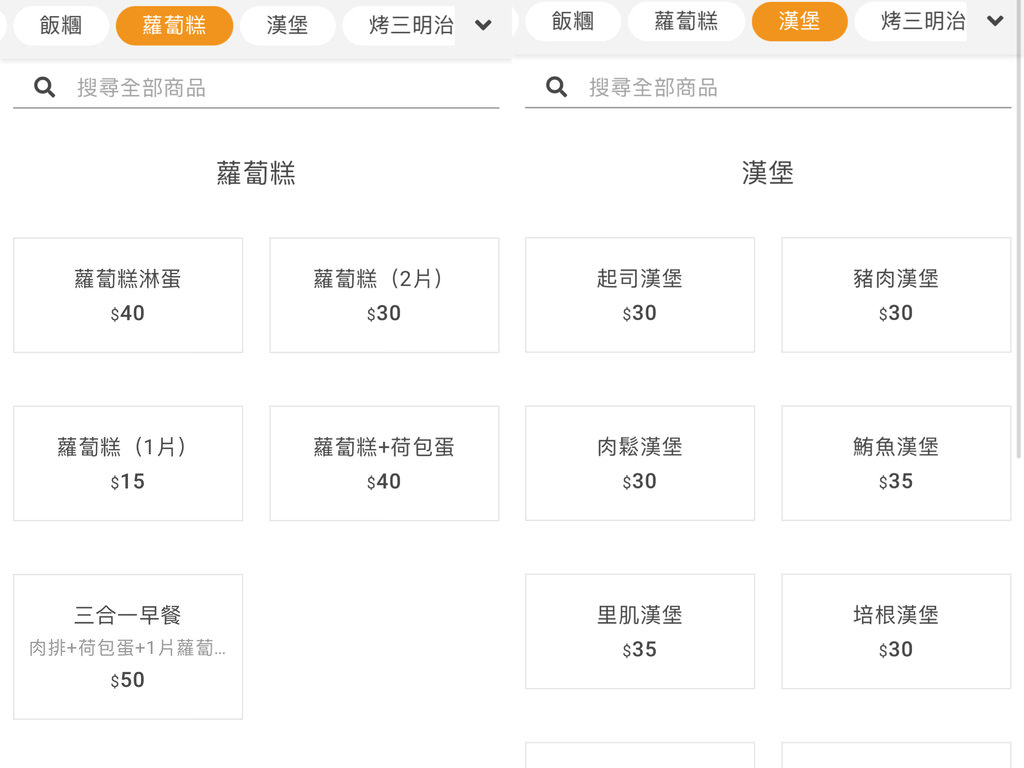Image resolution: width=1024 pixels, height=768 pixels.
Task: Focus right panel 搜尋全部商品 search field
Action: point(768,87)
